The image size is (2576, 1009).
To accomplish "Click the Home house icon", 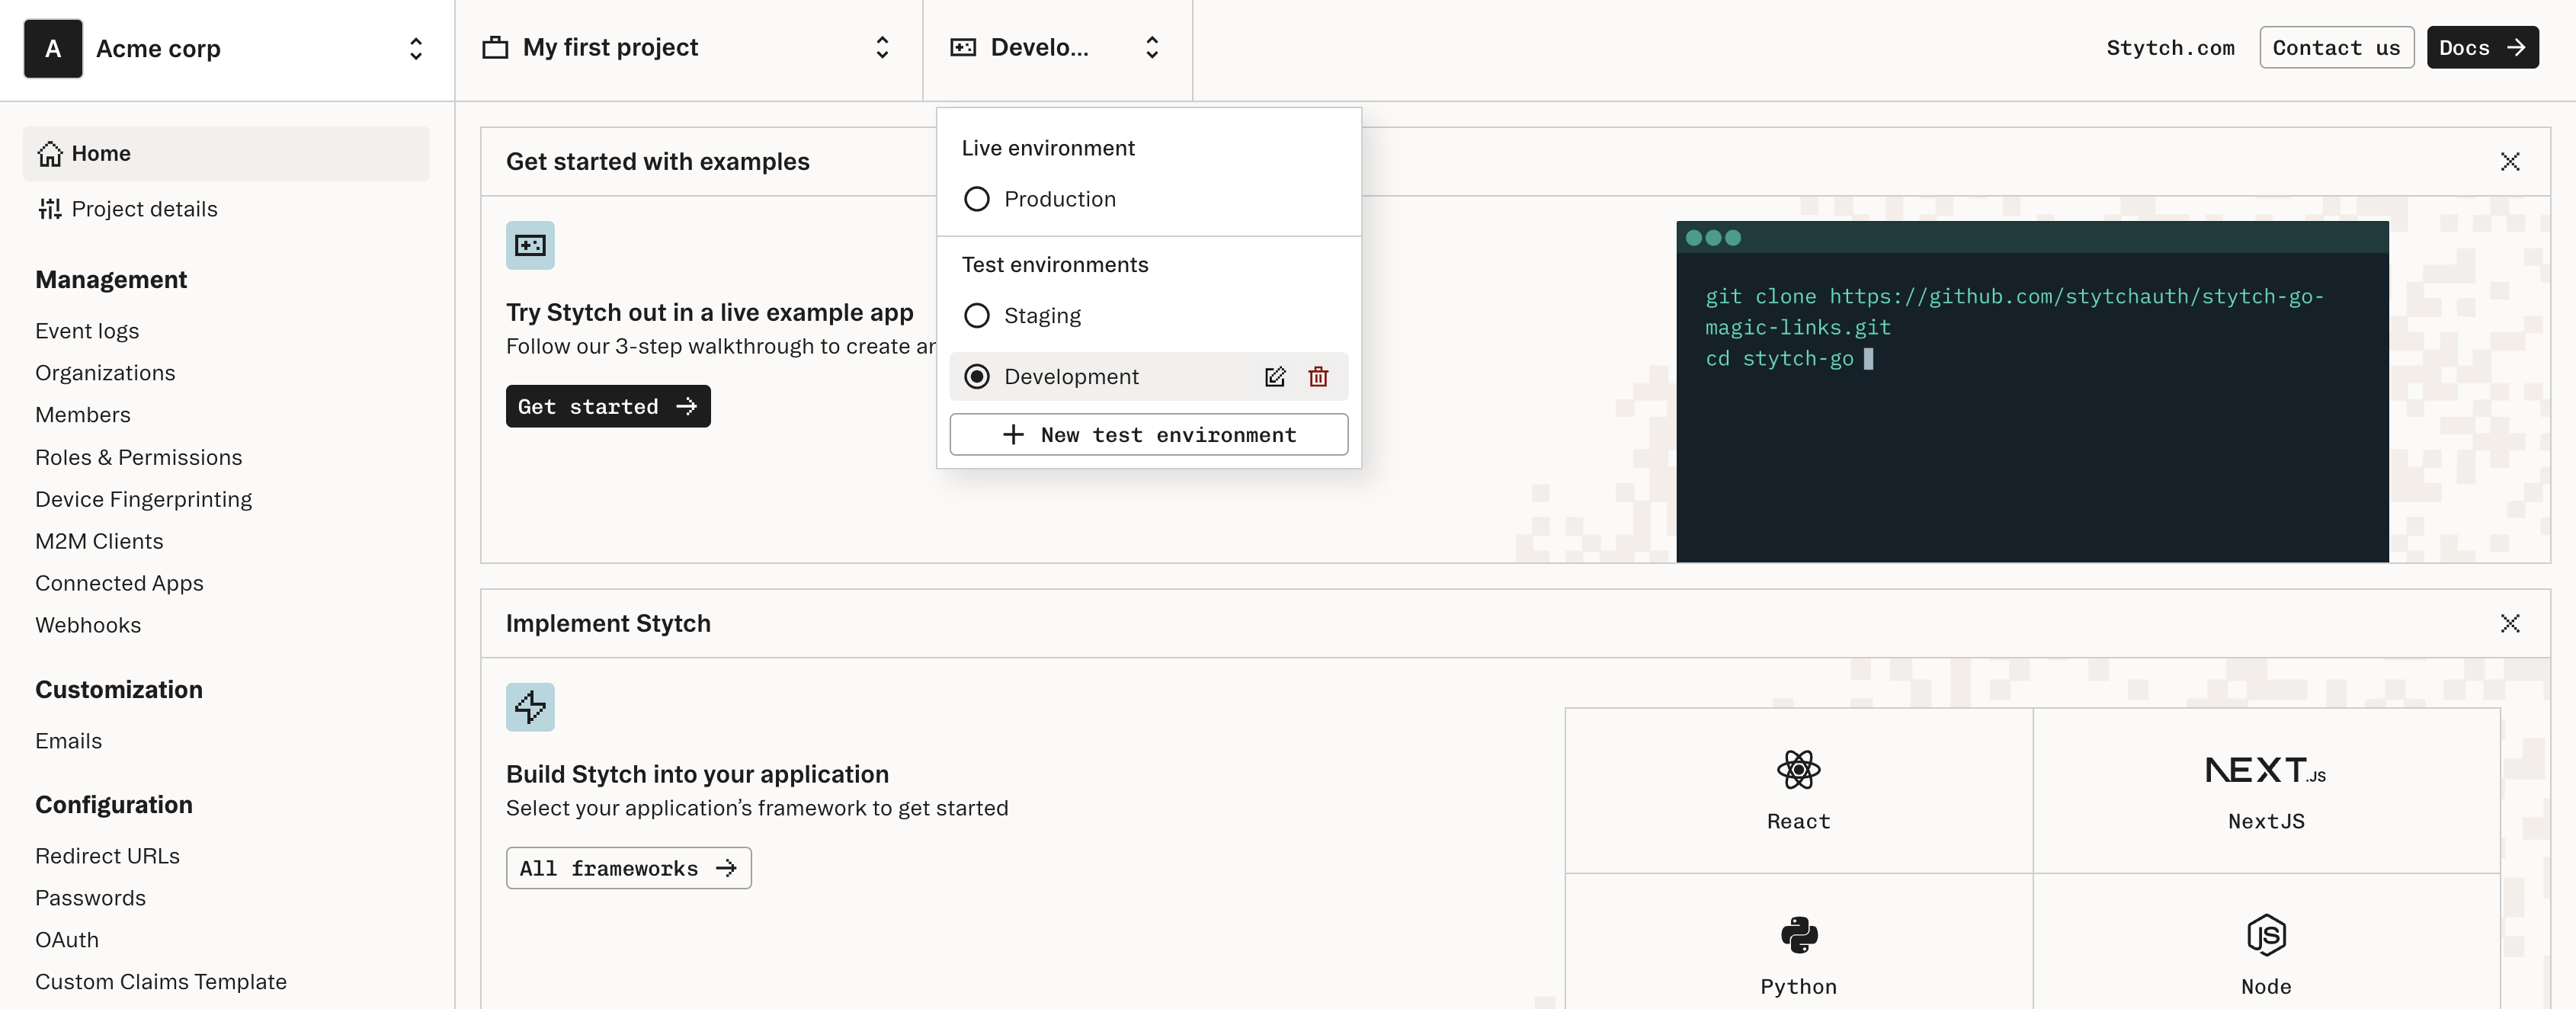I will [x=49, y=154].
